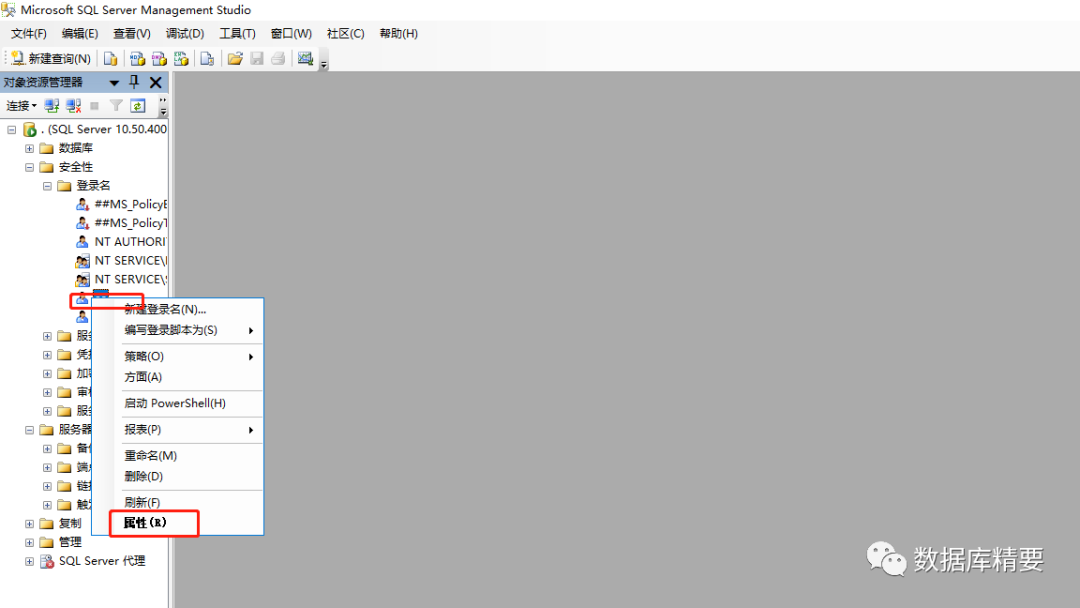Collapse the 安全性 folder node
Viewport: 1080px width, 608px height.
[30, 167]
